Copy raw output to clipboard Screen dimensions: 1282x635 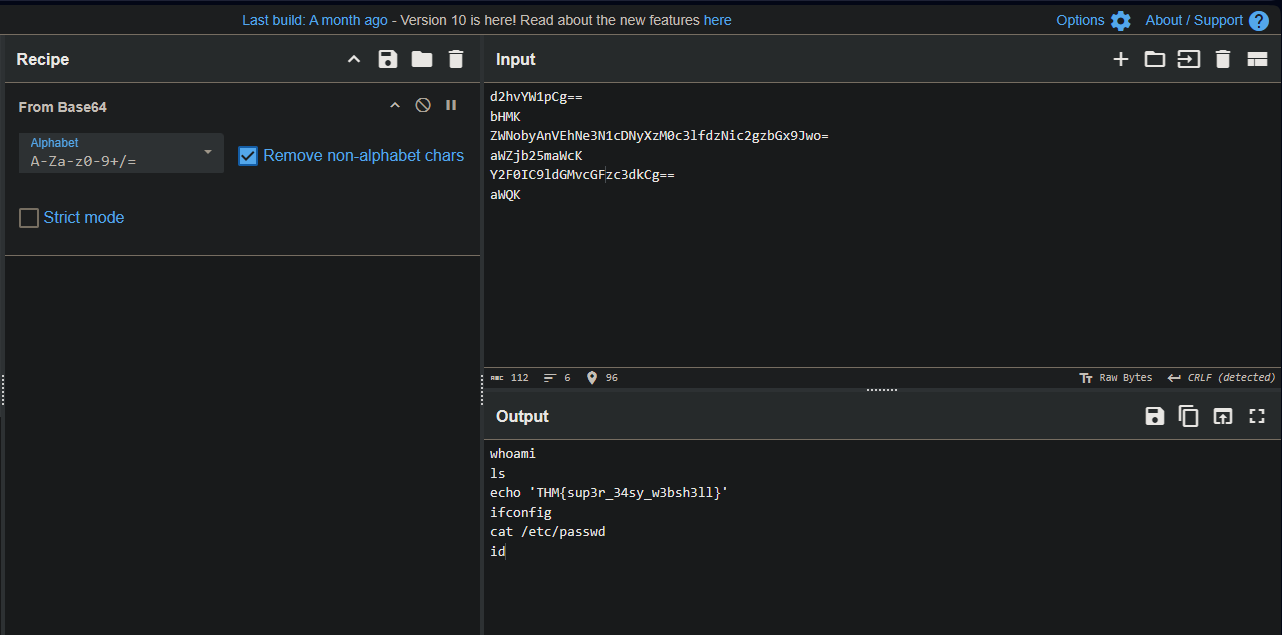tap(1189, 417)
